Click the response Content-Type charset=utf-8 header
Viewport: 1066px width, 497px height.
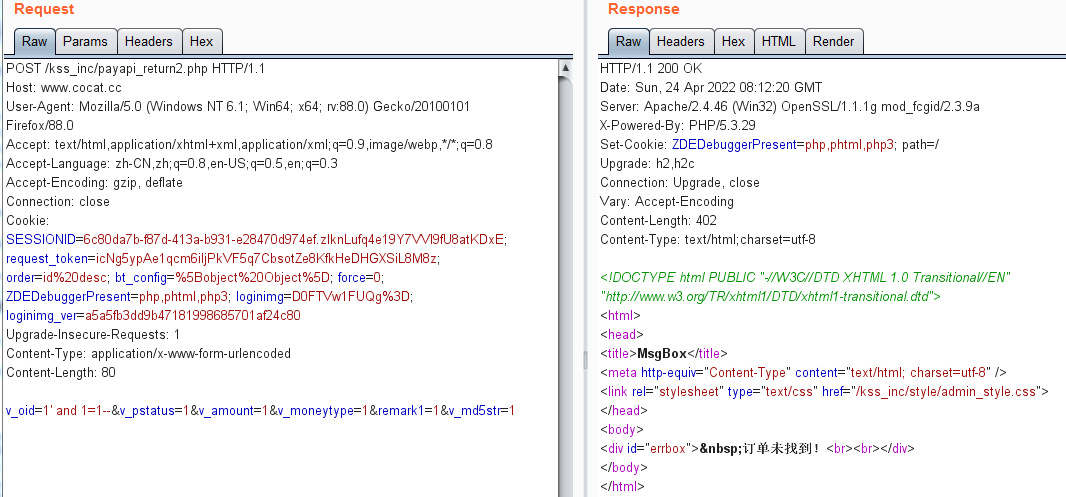(x=708, y=240)
